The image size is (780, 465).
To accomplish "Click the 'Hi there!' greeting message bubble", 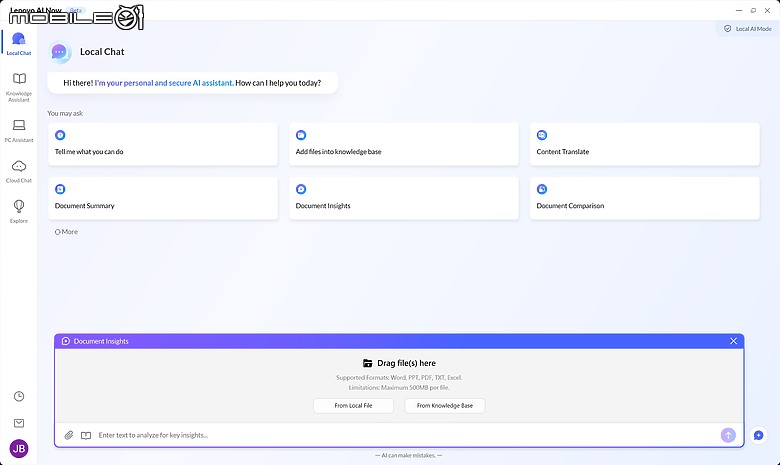I will [x=193, y=83].
